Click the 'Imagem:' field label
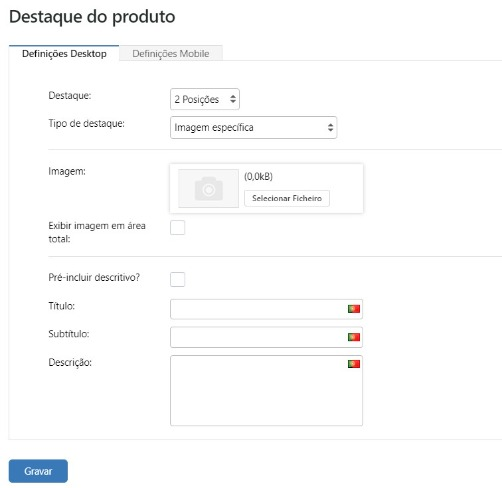The height and width of the screenshot is (488, 502). click(x=67, y=171)
